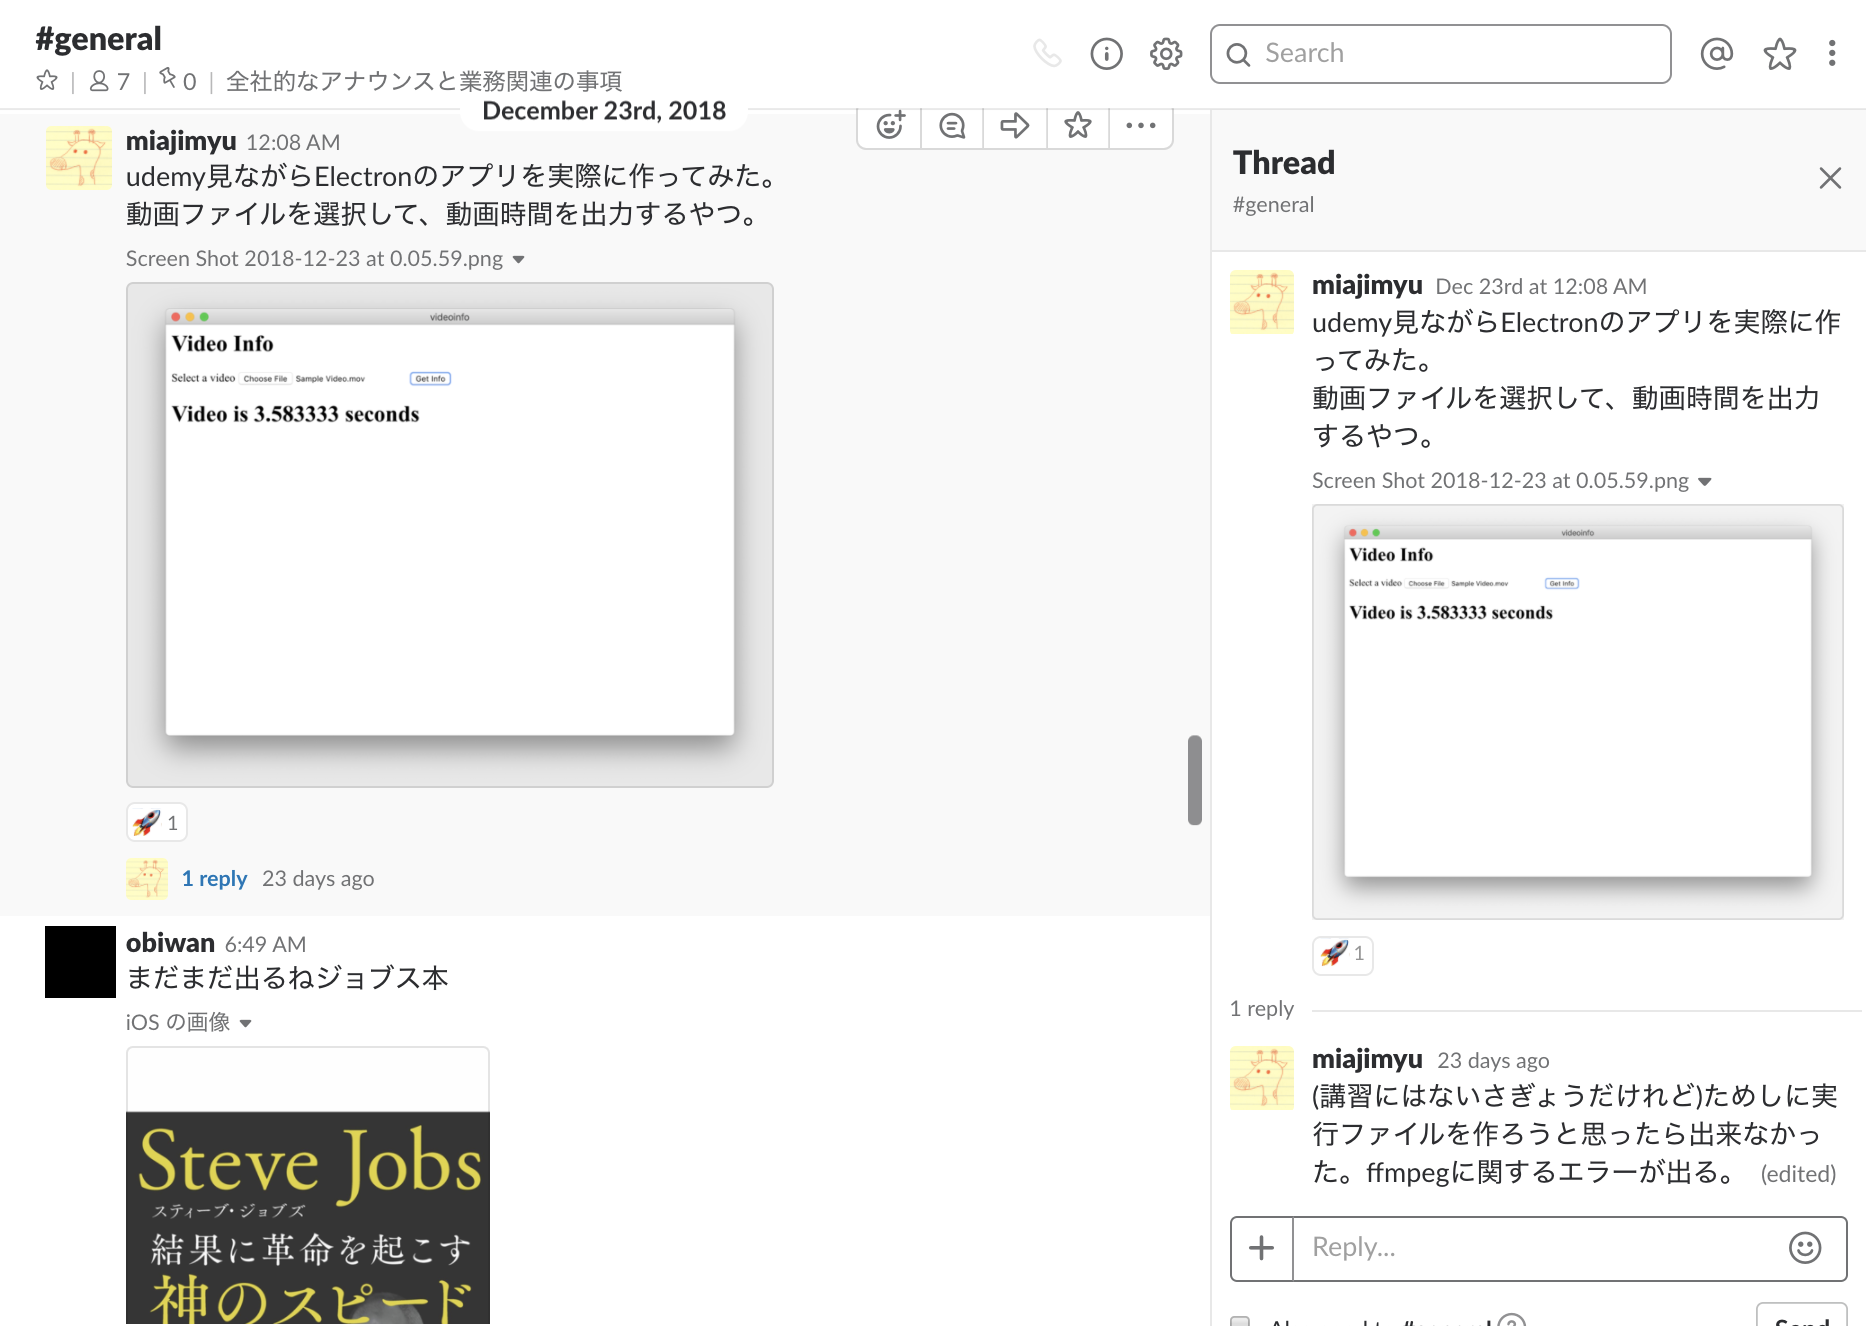
Task: Open the emoji picker in the reply box
Action: coord(1800,1247)
